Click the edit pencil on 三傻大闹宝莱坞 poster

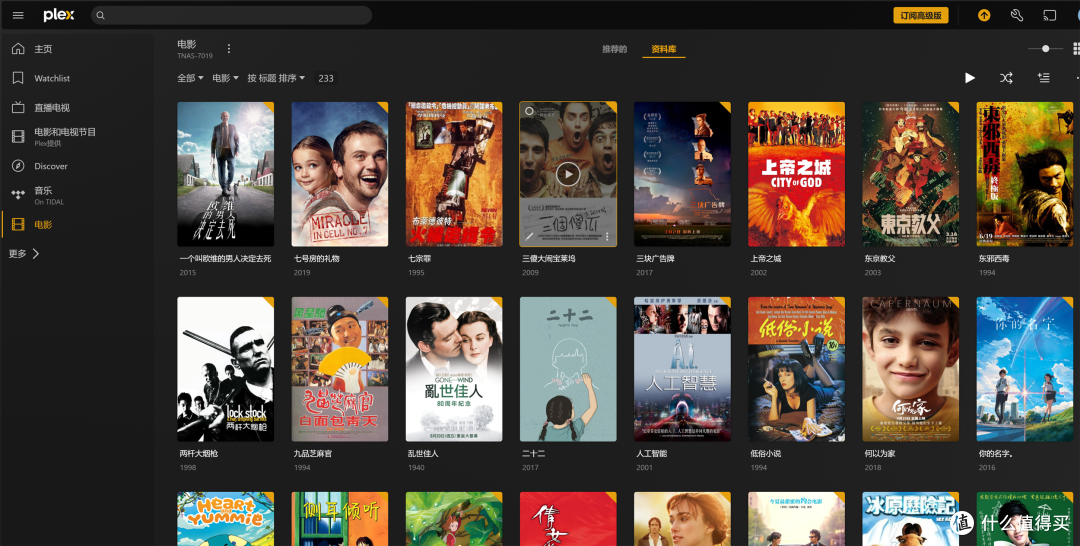point(529,237)
